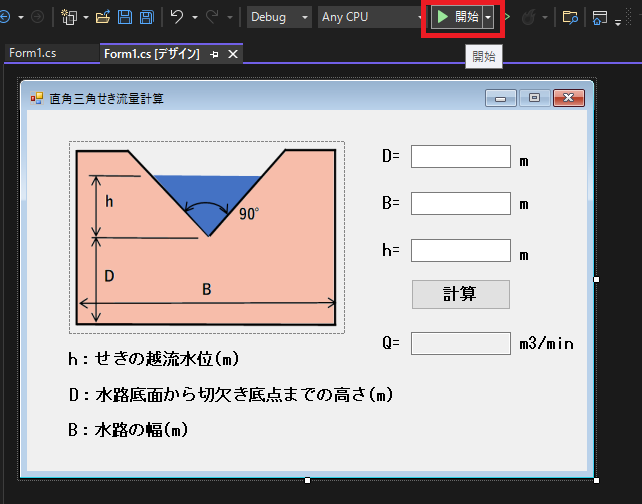Click the form's red close button
Screen dimensions: 642x504
569,98
